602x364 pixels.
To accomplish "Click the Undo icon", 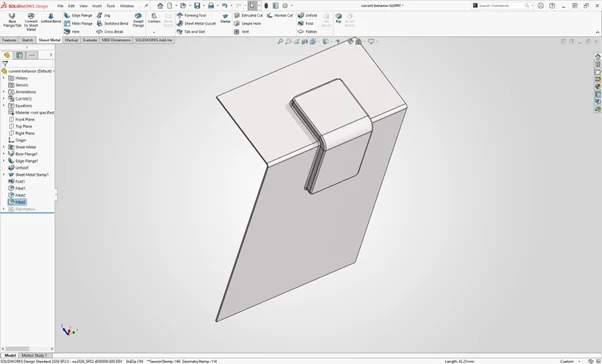I will click(x=225, y=5).
